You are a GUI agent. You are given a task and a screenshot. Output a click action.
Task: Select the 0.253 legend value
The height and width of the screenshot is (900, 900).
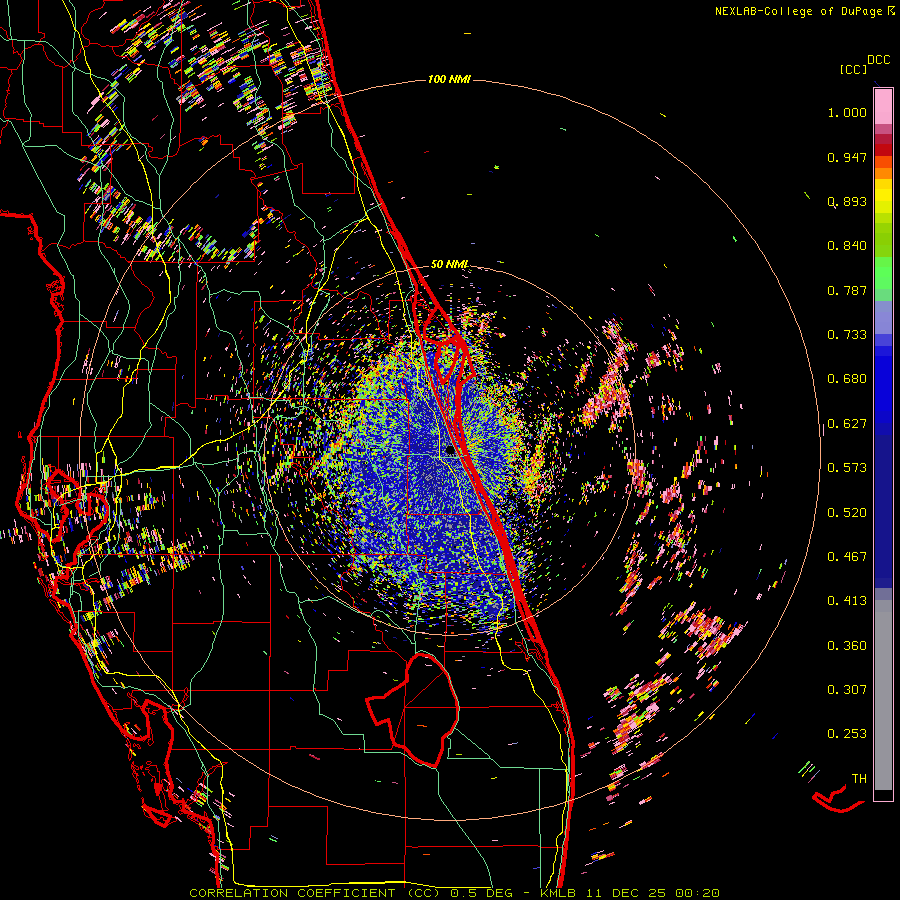point(847,734)
